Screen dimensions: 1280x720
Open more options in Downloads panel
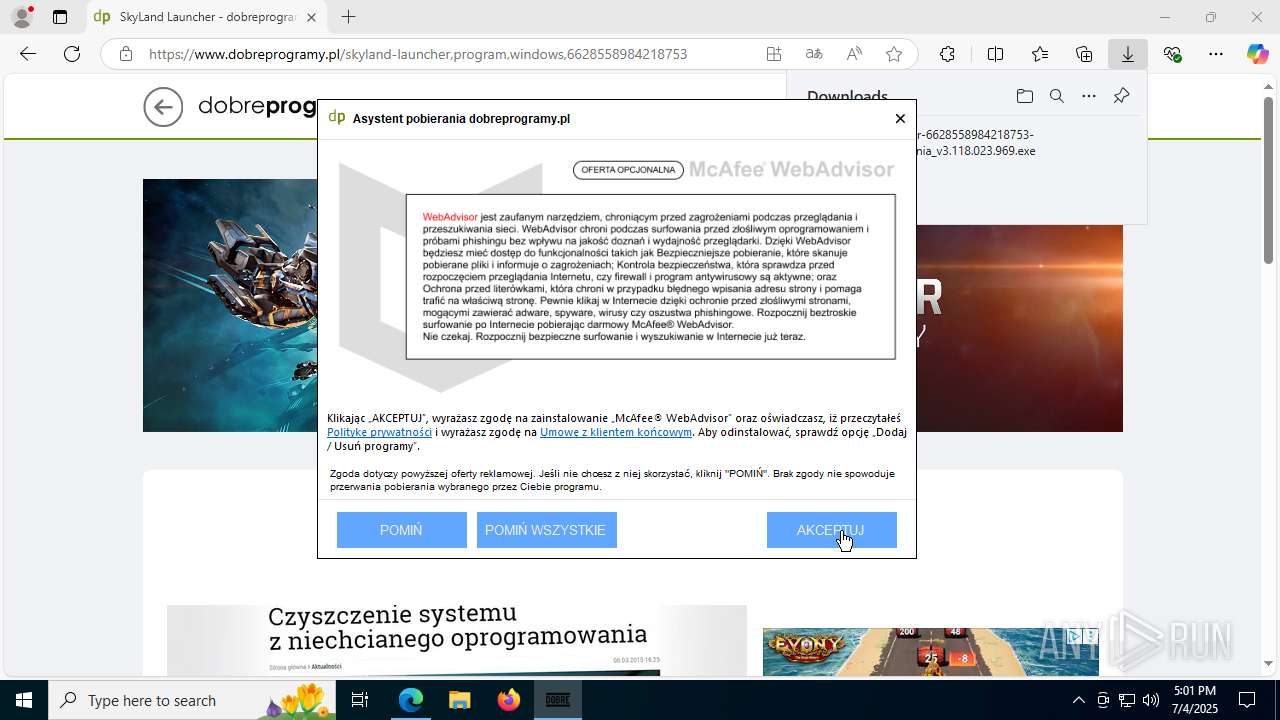tap(1089, 96)
